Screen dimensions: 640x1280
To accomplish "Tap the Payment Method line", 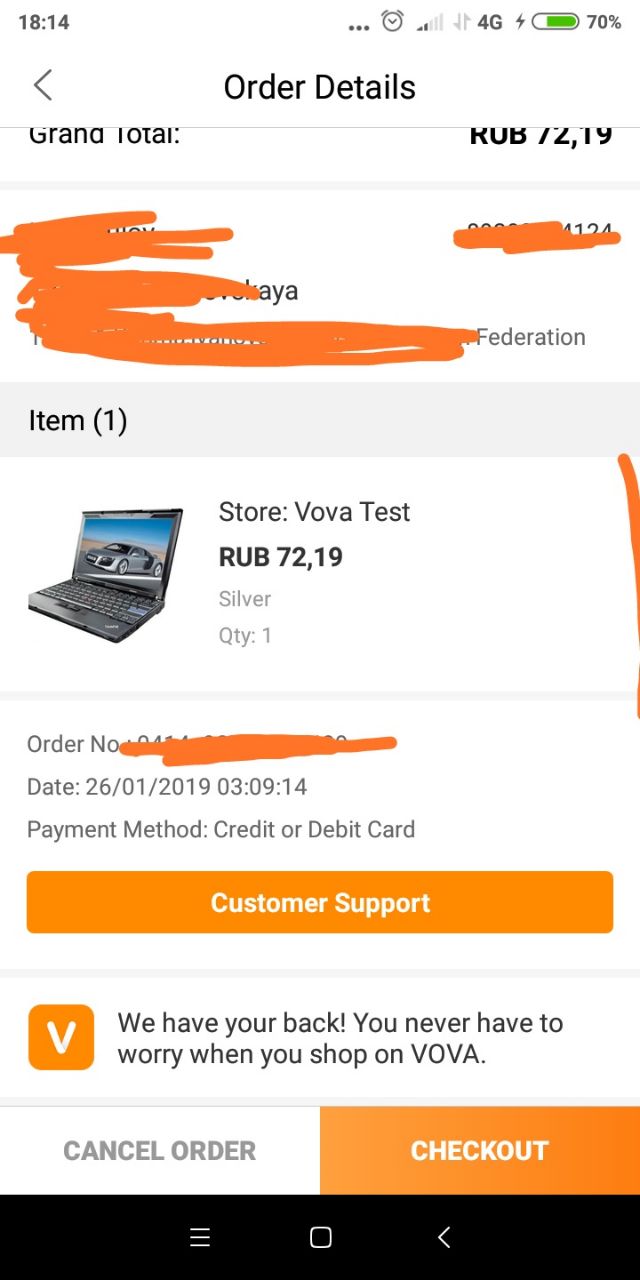I will tap(221, 829).
